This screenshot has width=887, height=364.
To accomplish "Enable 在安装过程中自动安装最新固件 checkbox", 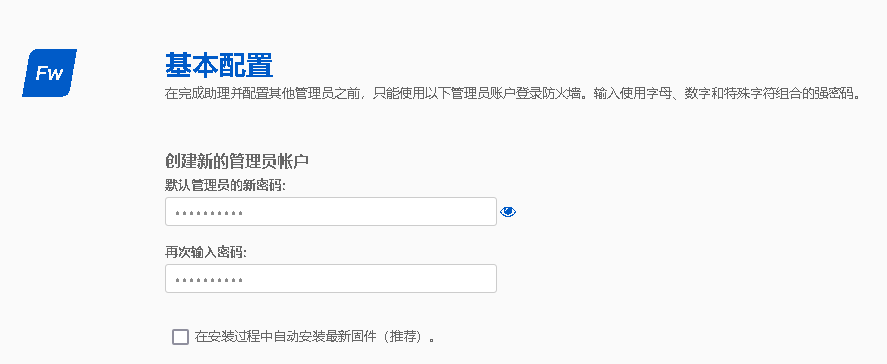I will (180, 337).
